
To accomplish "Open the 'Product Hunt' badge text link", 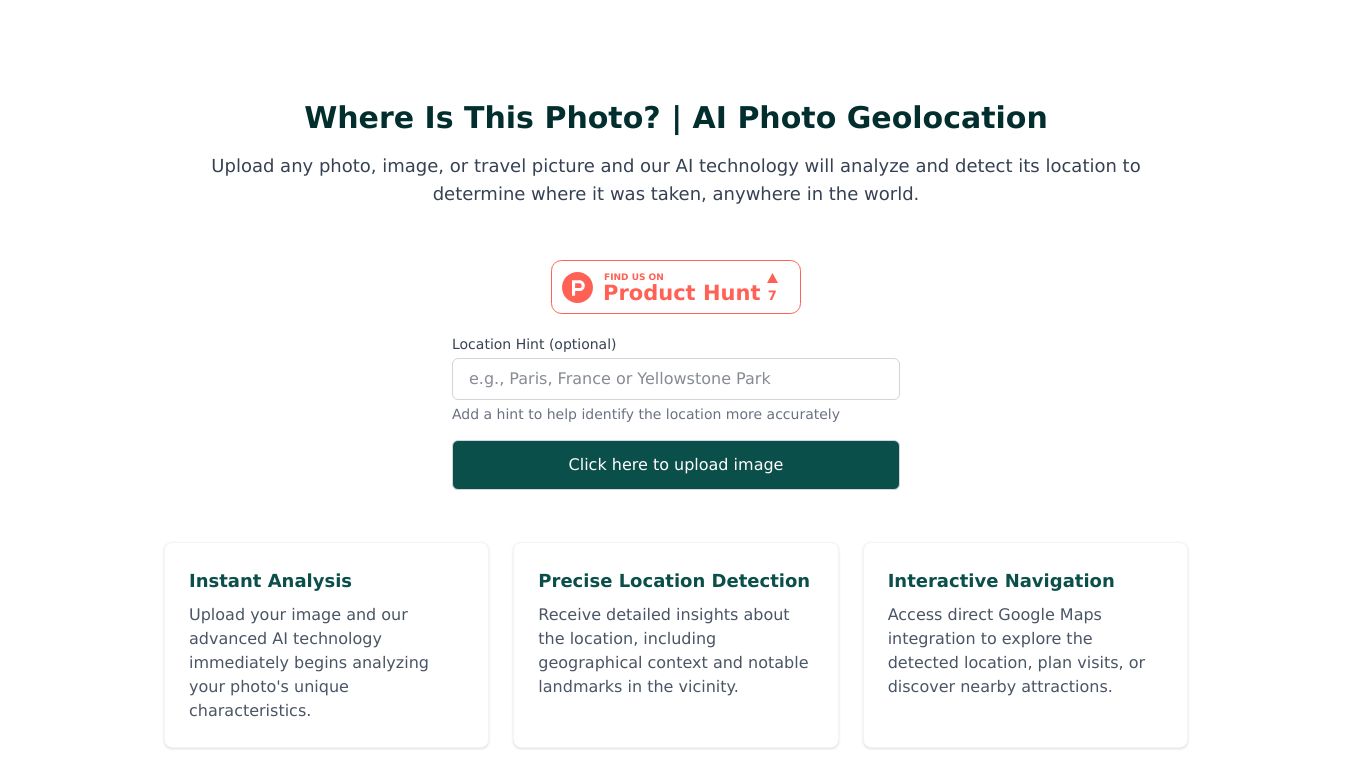I will 681,293.
